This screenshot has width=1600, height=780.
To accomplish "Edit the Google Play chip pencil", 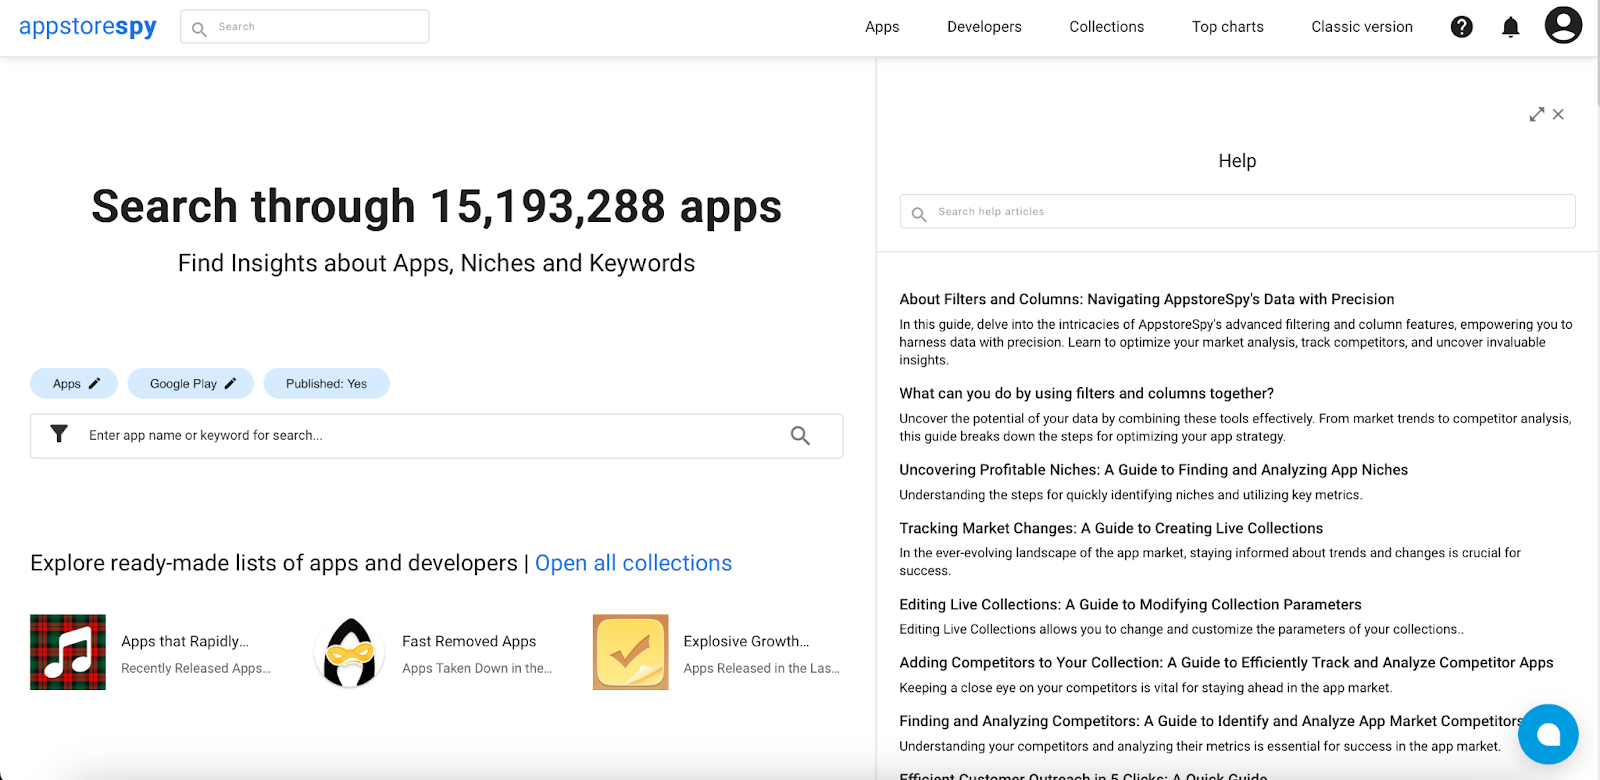I will [230, 383].
